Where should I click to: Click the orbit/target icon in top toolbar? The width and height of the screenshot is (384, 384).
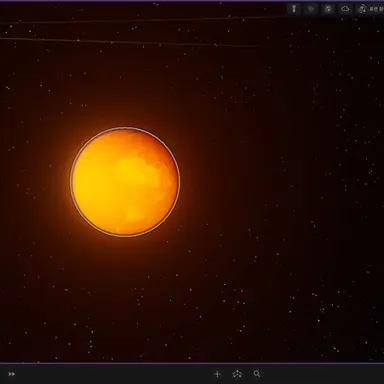click(311, 9)
